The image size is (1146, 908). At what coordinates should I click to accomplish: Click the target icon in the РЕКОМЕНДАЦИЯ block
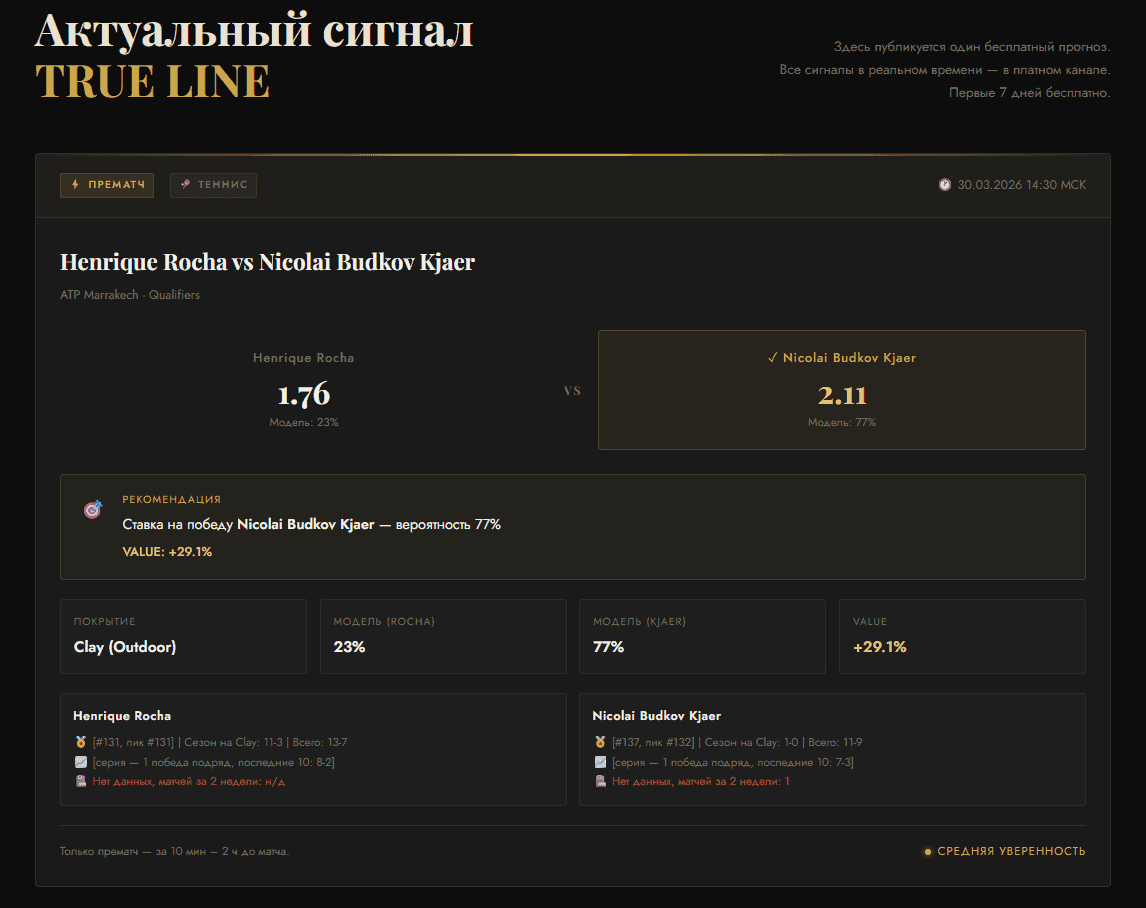92,510
